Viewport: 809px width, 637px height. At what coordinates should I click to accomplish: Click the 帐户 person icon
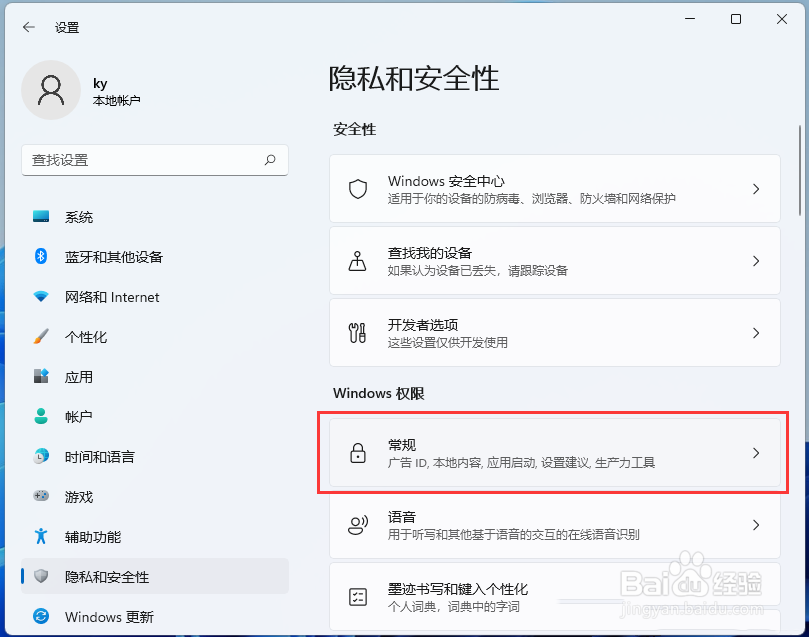tap(41, 416)
